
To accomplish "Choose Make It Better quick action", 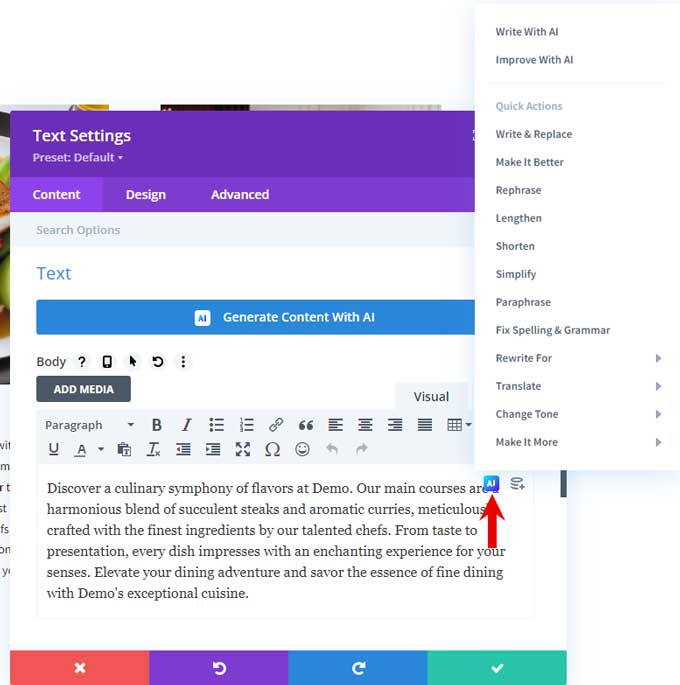I will coord(529,162).
